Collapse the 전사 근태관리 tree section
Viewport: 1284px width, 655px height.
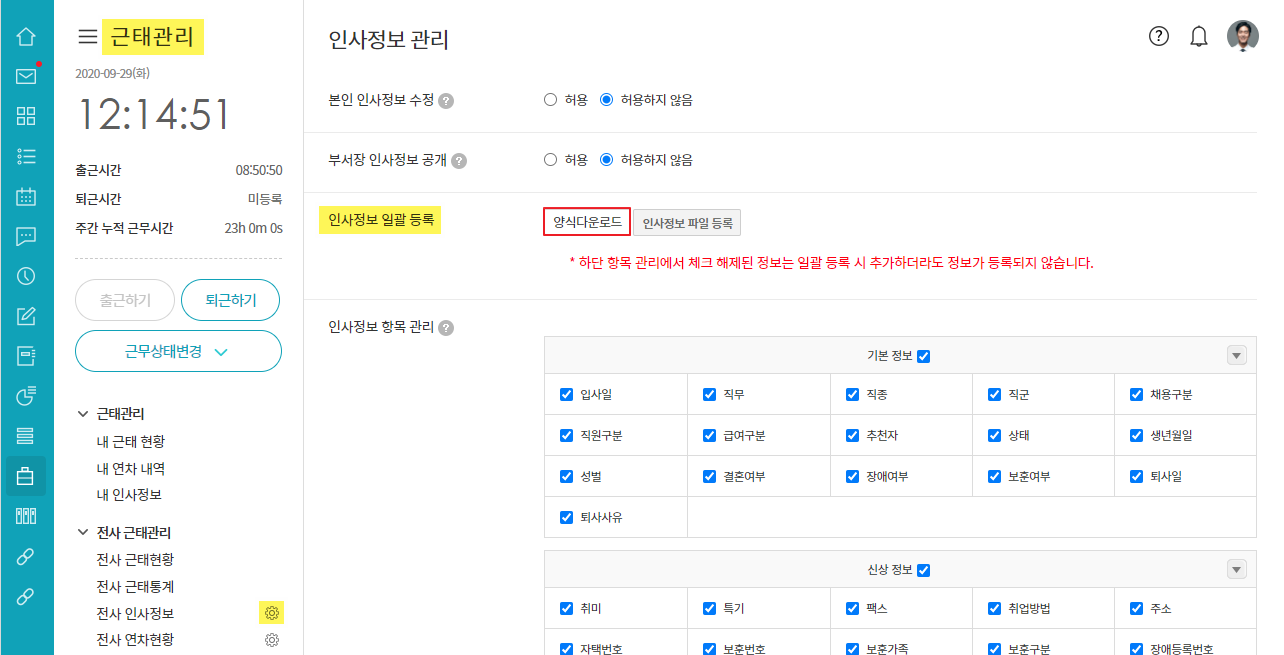point(82,533)
